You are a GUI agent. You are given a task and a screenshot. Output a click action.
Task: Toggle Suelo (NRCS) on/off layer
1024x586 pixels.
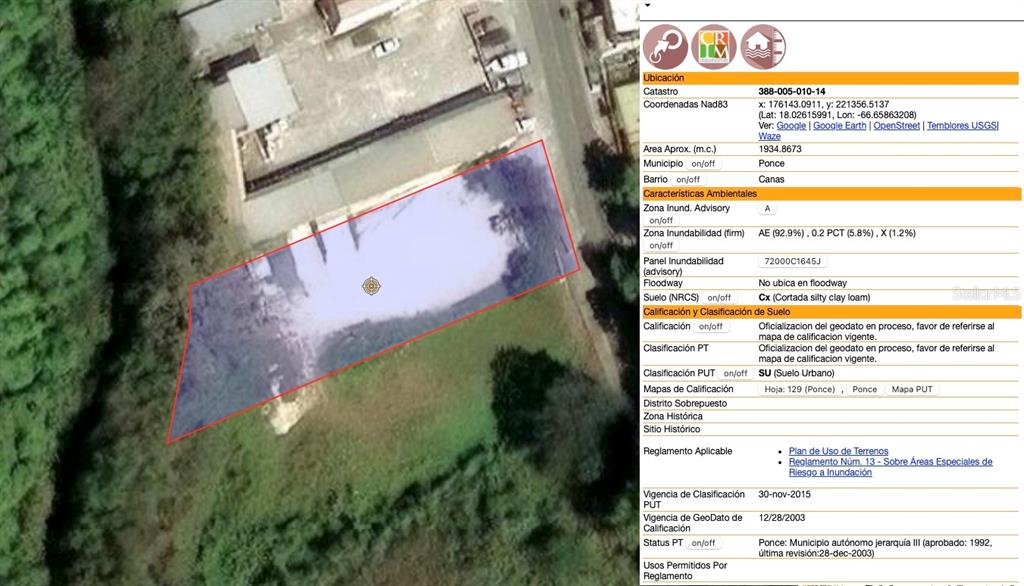[x=719, y=298]
